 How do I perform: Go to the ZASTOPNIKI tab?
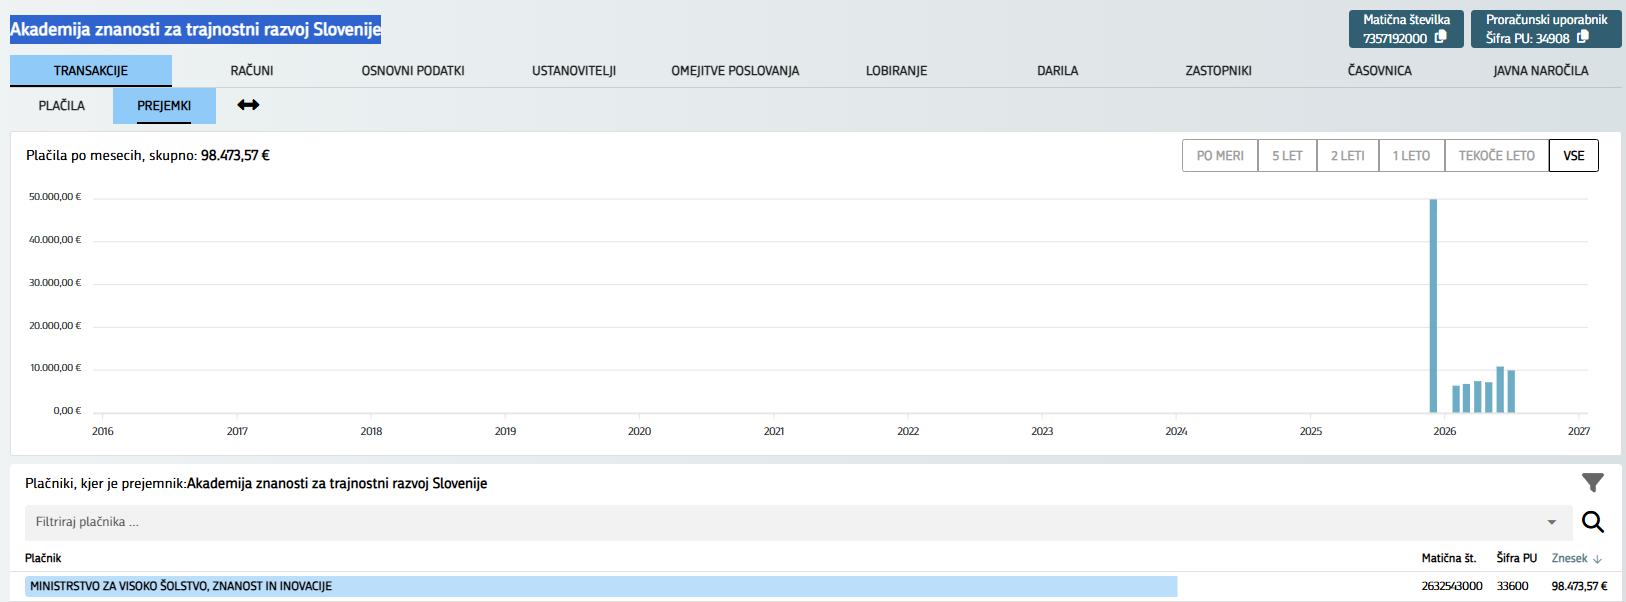(x=1218, y=71)
